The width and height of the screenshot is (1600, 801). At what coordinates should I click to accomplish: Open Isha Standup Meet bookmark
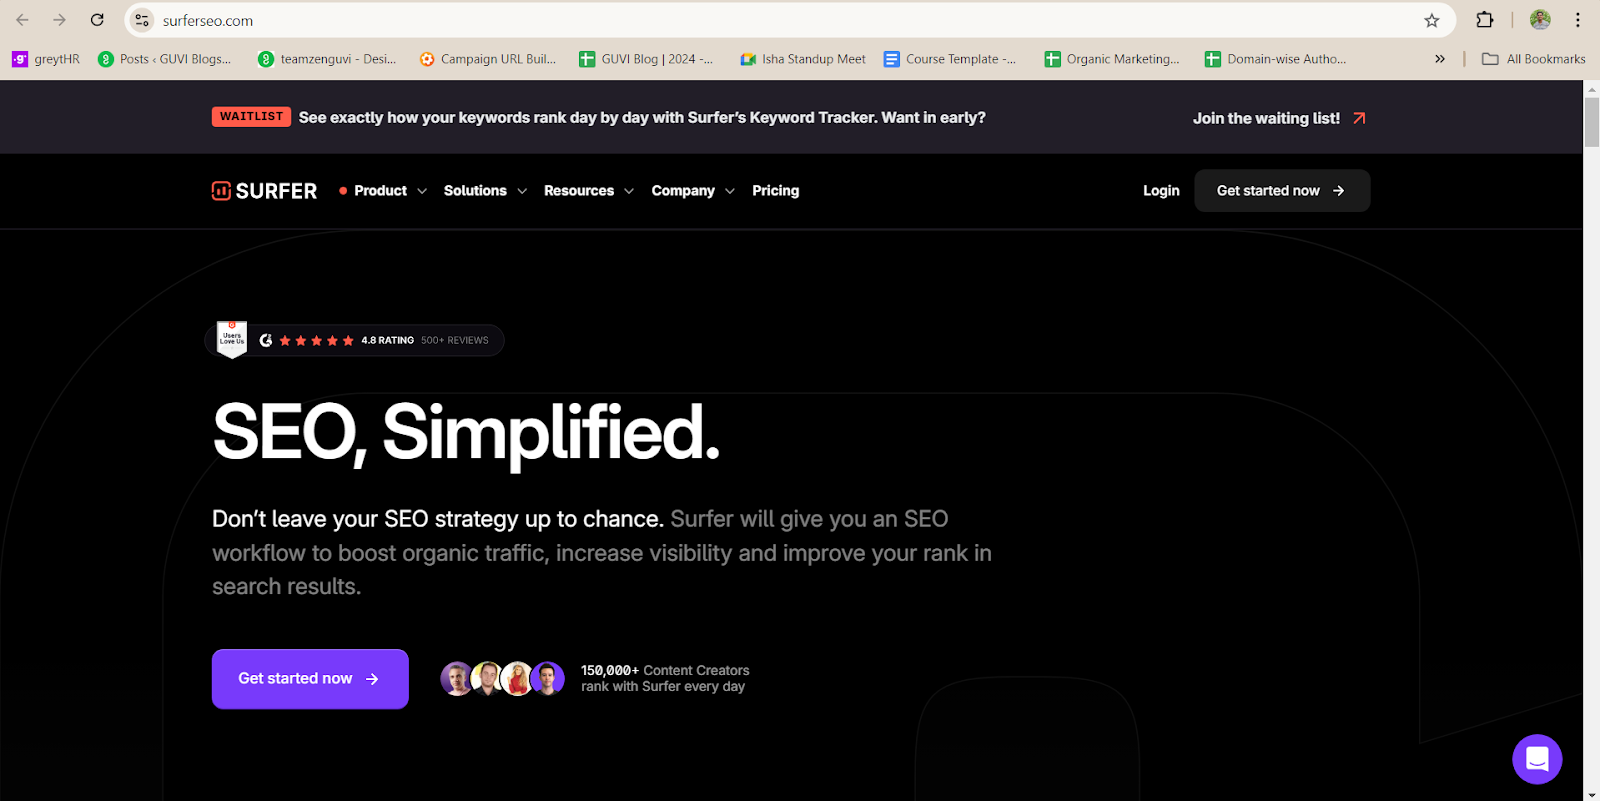(x=803, y=59)
